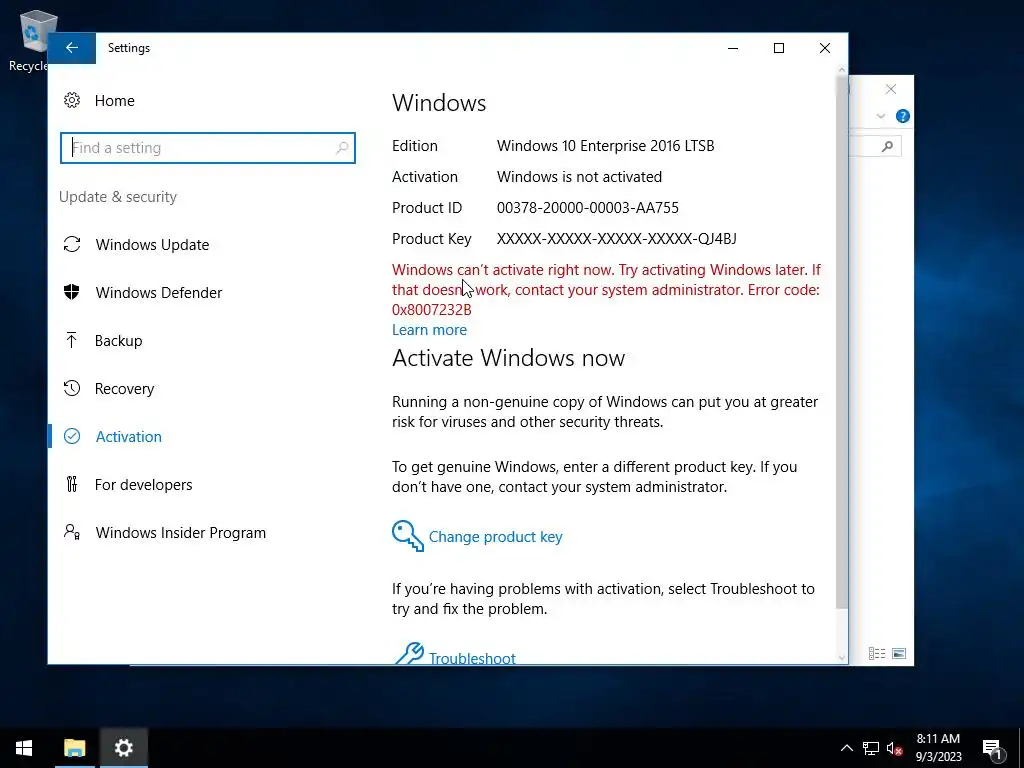Click the Home gear icon
Image resolution: width=1024 pixels, height=768 pixels.
coord(72,100)
